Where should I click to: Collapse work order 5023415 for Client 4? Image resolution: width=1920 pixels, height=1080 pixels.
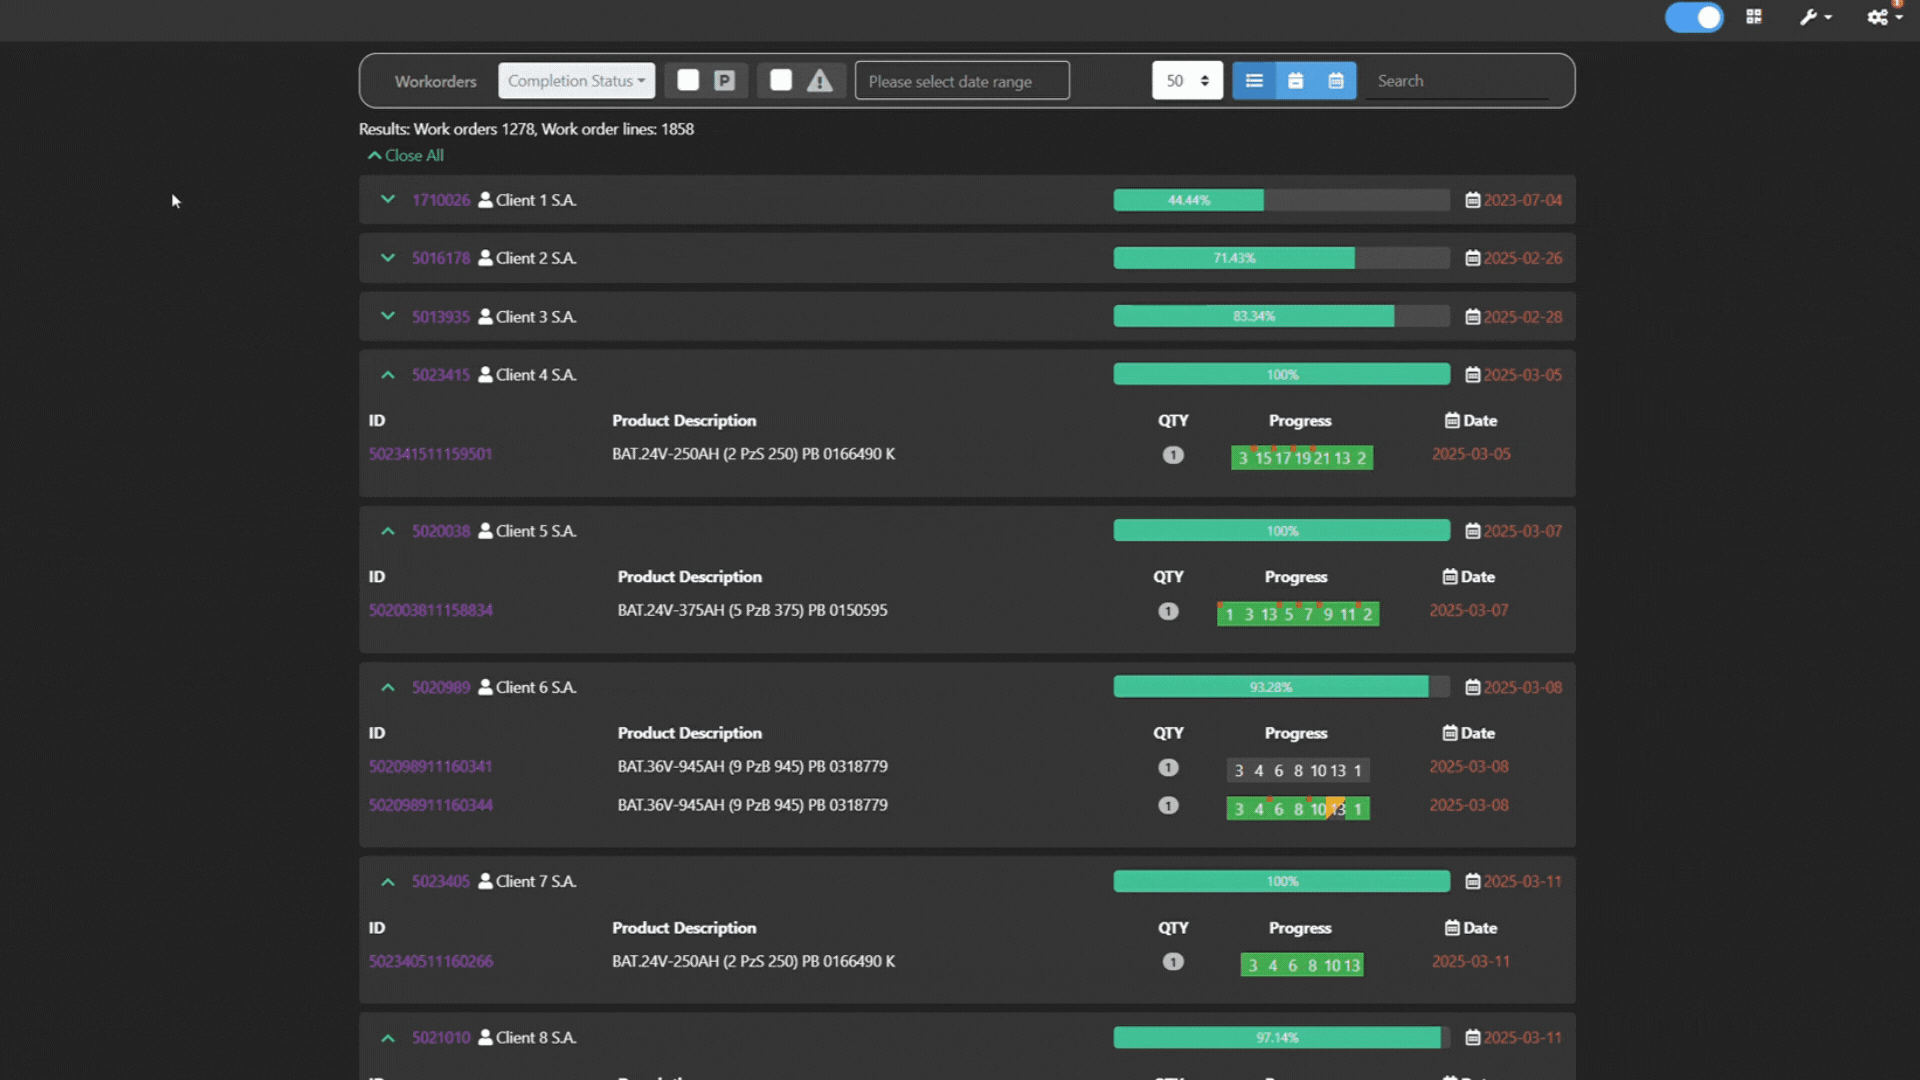[x=388, y=375]
